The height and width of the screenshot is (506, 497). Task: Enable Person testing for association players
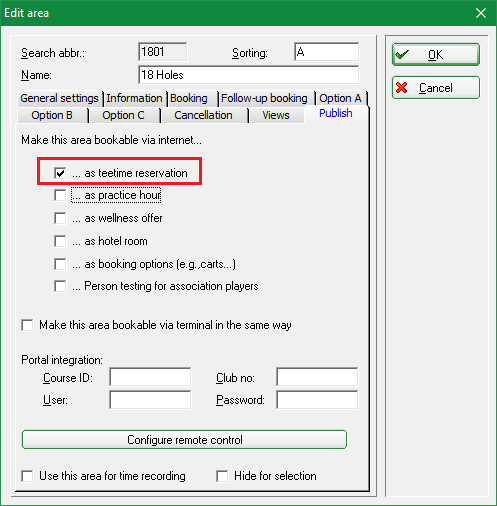pyautogui.click(x=60, y=286)
